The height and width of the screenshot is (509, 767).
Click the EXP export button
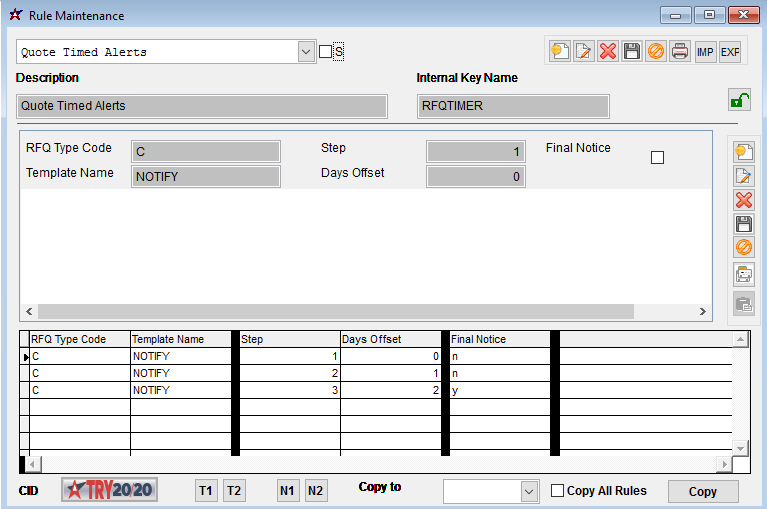click(730, 51)
